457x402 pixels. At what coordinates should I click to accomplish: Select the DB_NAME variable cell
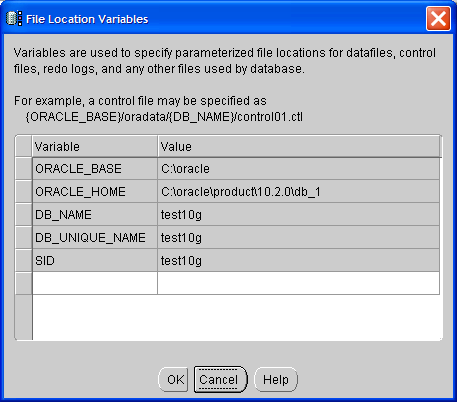click(95, 215)
